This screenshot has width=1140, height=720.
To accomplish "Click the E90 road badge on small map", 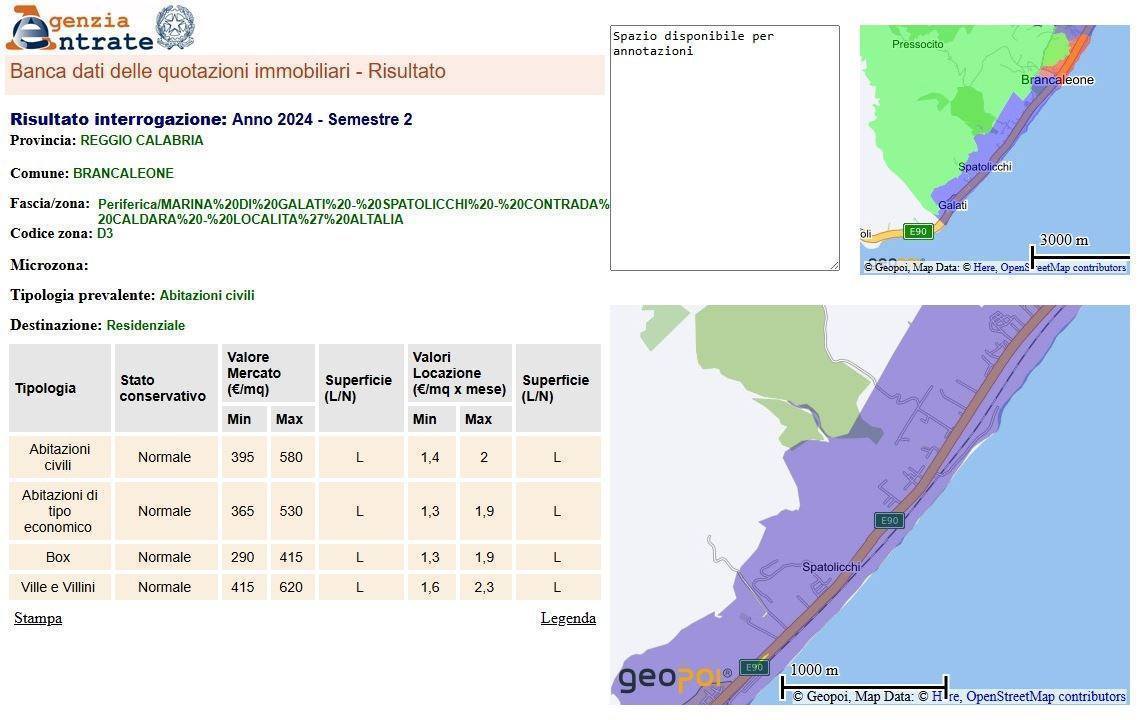I will coord(917,232).
